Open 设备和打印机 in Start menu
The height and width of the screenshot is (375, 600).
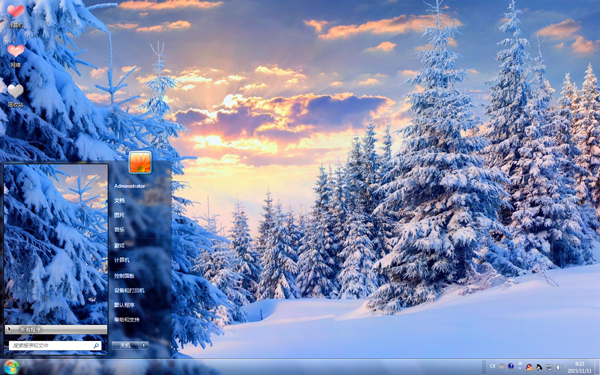tap(129, 290)
